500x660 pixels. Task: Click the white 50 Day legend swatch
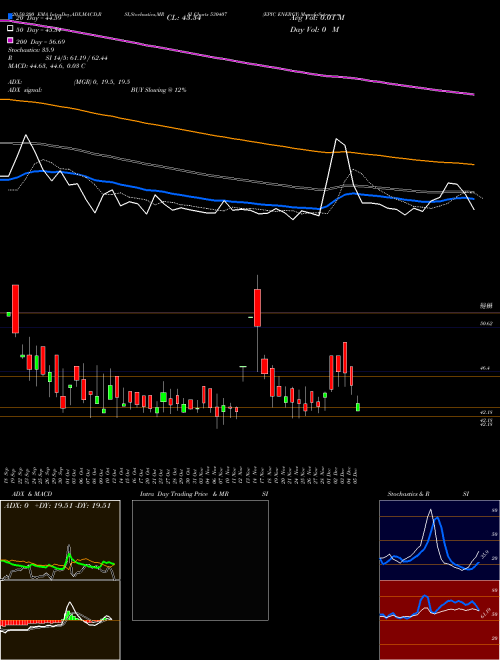click(x=10, y=29)
